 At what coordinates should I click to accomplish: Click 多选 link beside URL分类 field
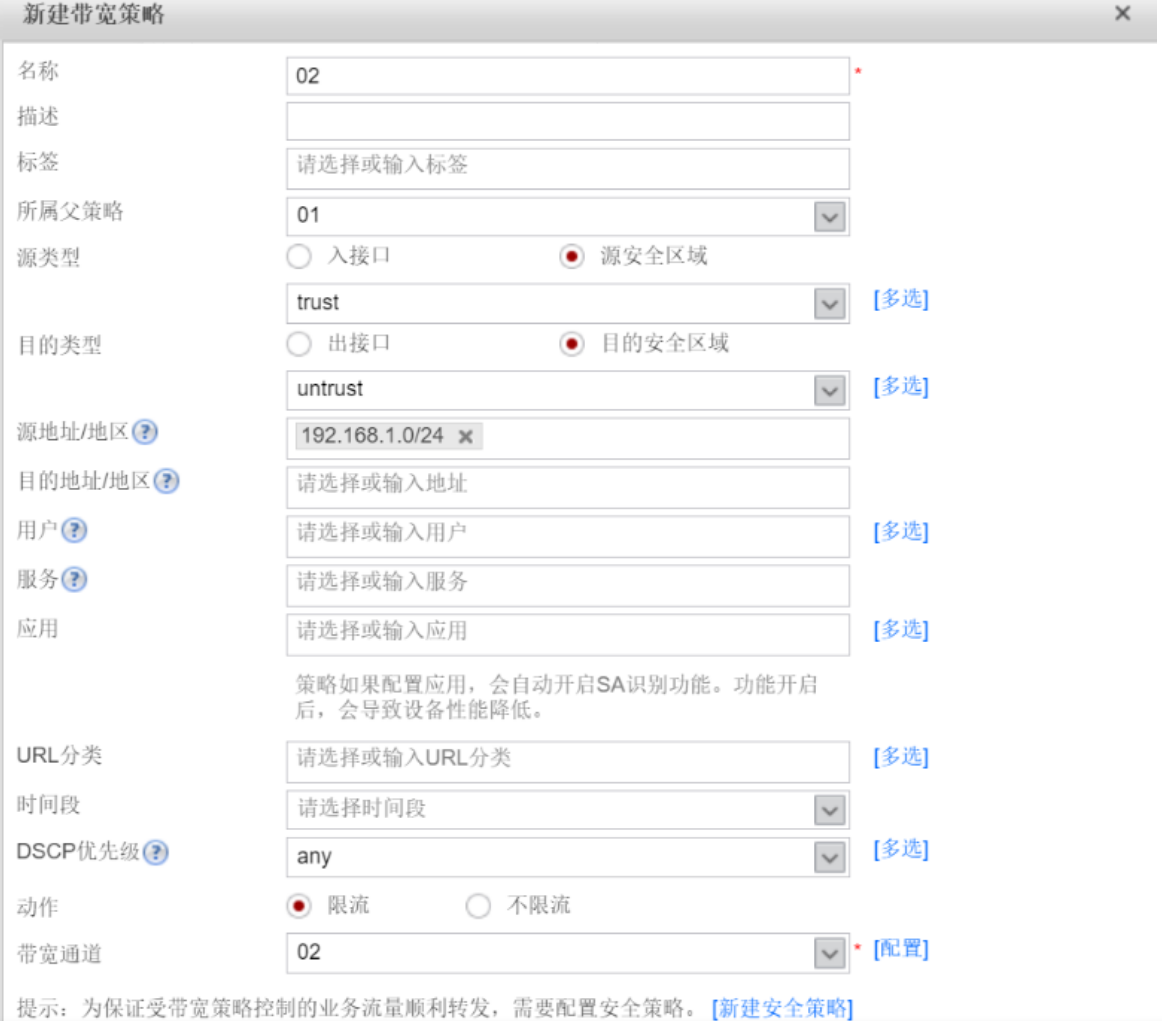[x=900, y=756]
